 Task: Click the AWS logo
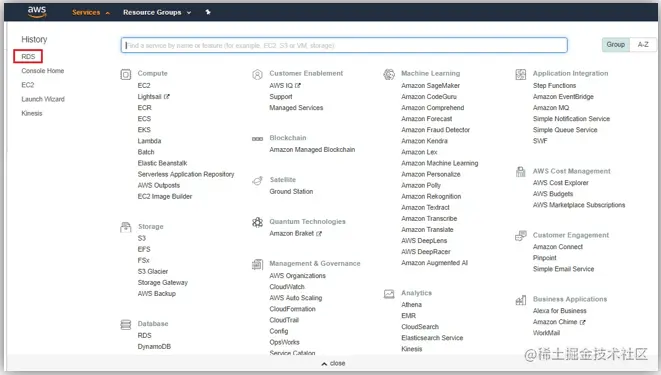(37, 12)
